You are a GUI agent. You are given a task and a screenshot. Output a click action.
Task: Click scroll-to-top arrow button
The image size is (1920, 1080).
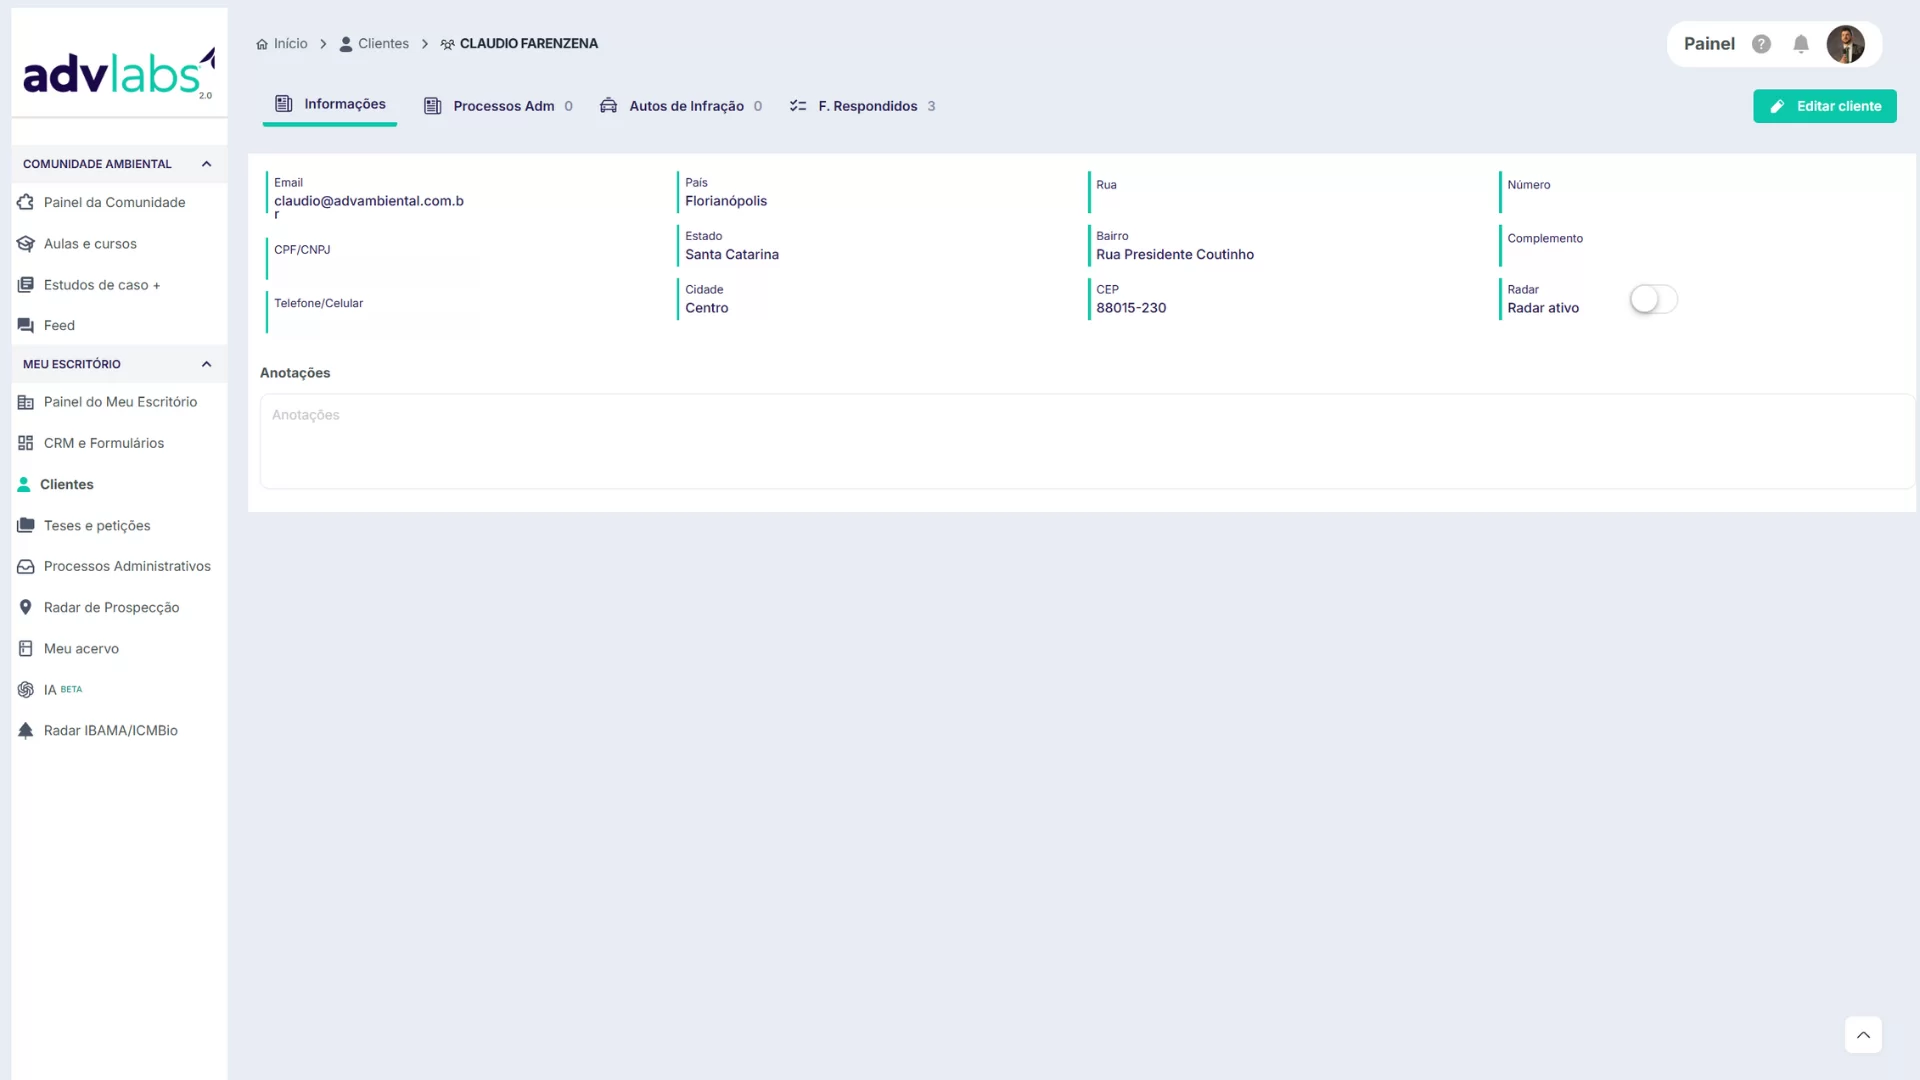[x=1863, y=1035]
